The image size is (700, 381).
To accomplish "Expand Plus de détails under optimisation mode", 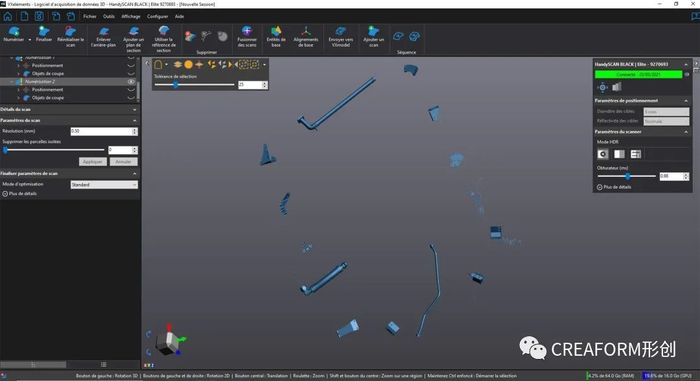I will [20, 194].
